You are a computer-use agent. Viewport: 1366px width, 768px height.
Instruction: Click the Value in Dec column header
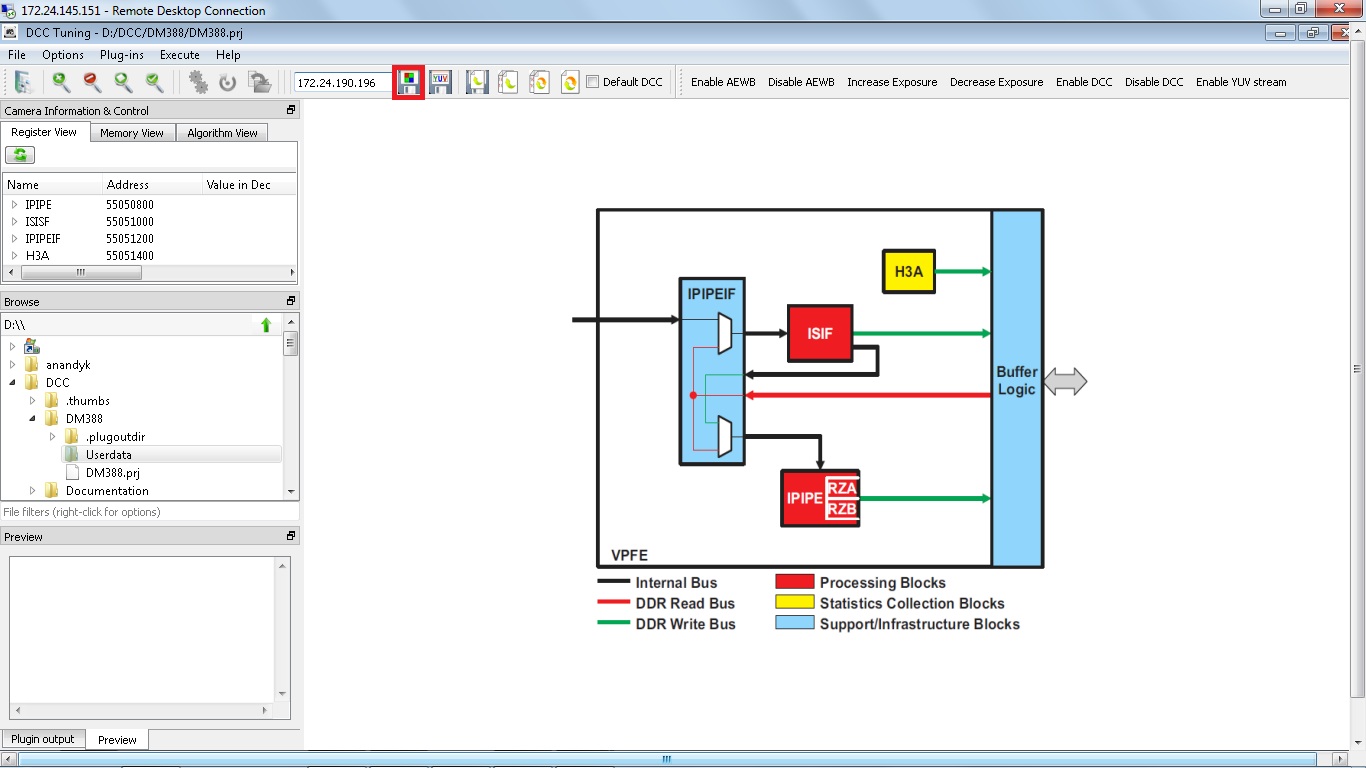tap(249, 185)
